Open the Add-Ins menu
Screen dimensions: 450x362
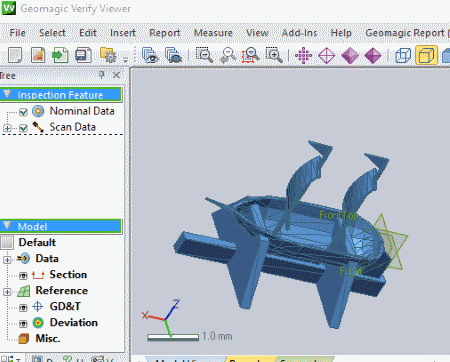299,33
